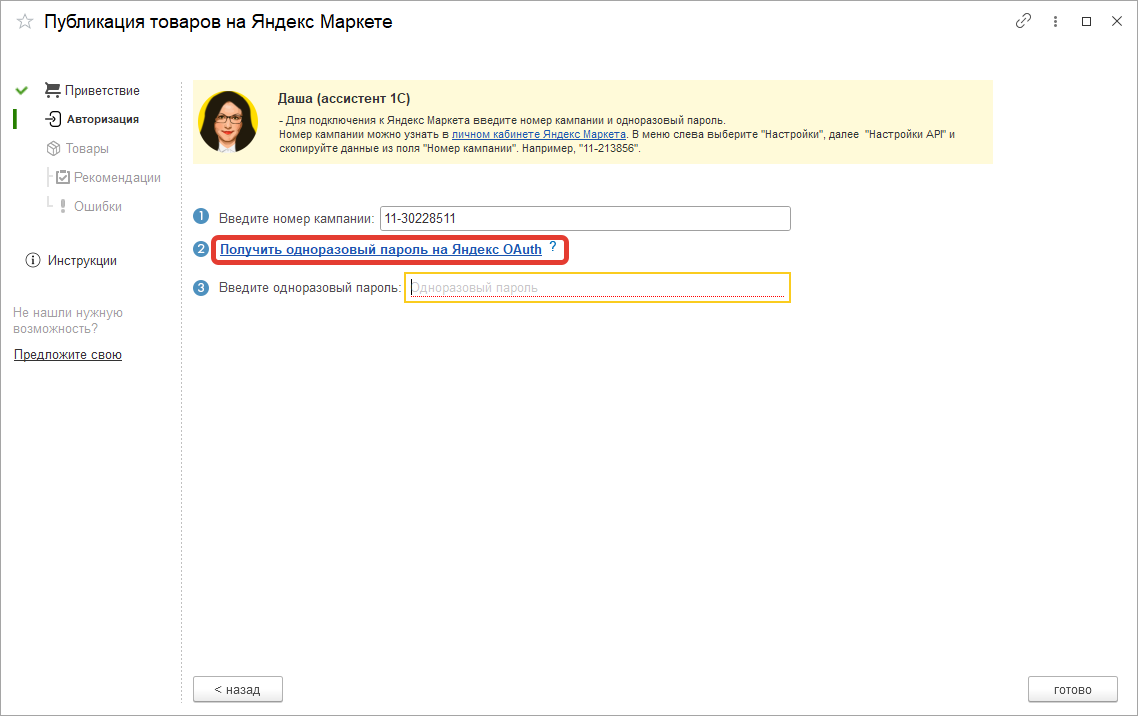Viewport: 1138px width, 716px height.
Task: Open Инструкции
Action: click(x=82, y=260)
